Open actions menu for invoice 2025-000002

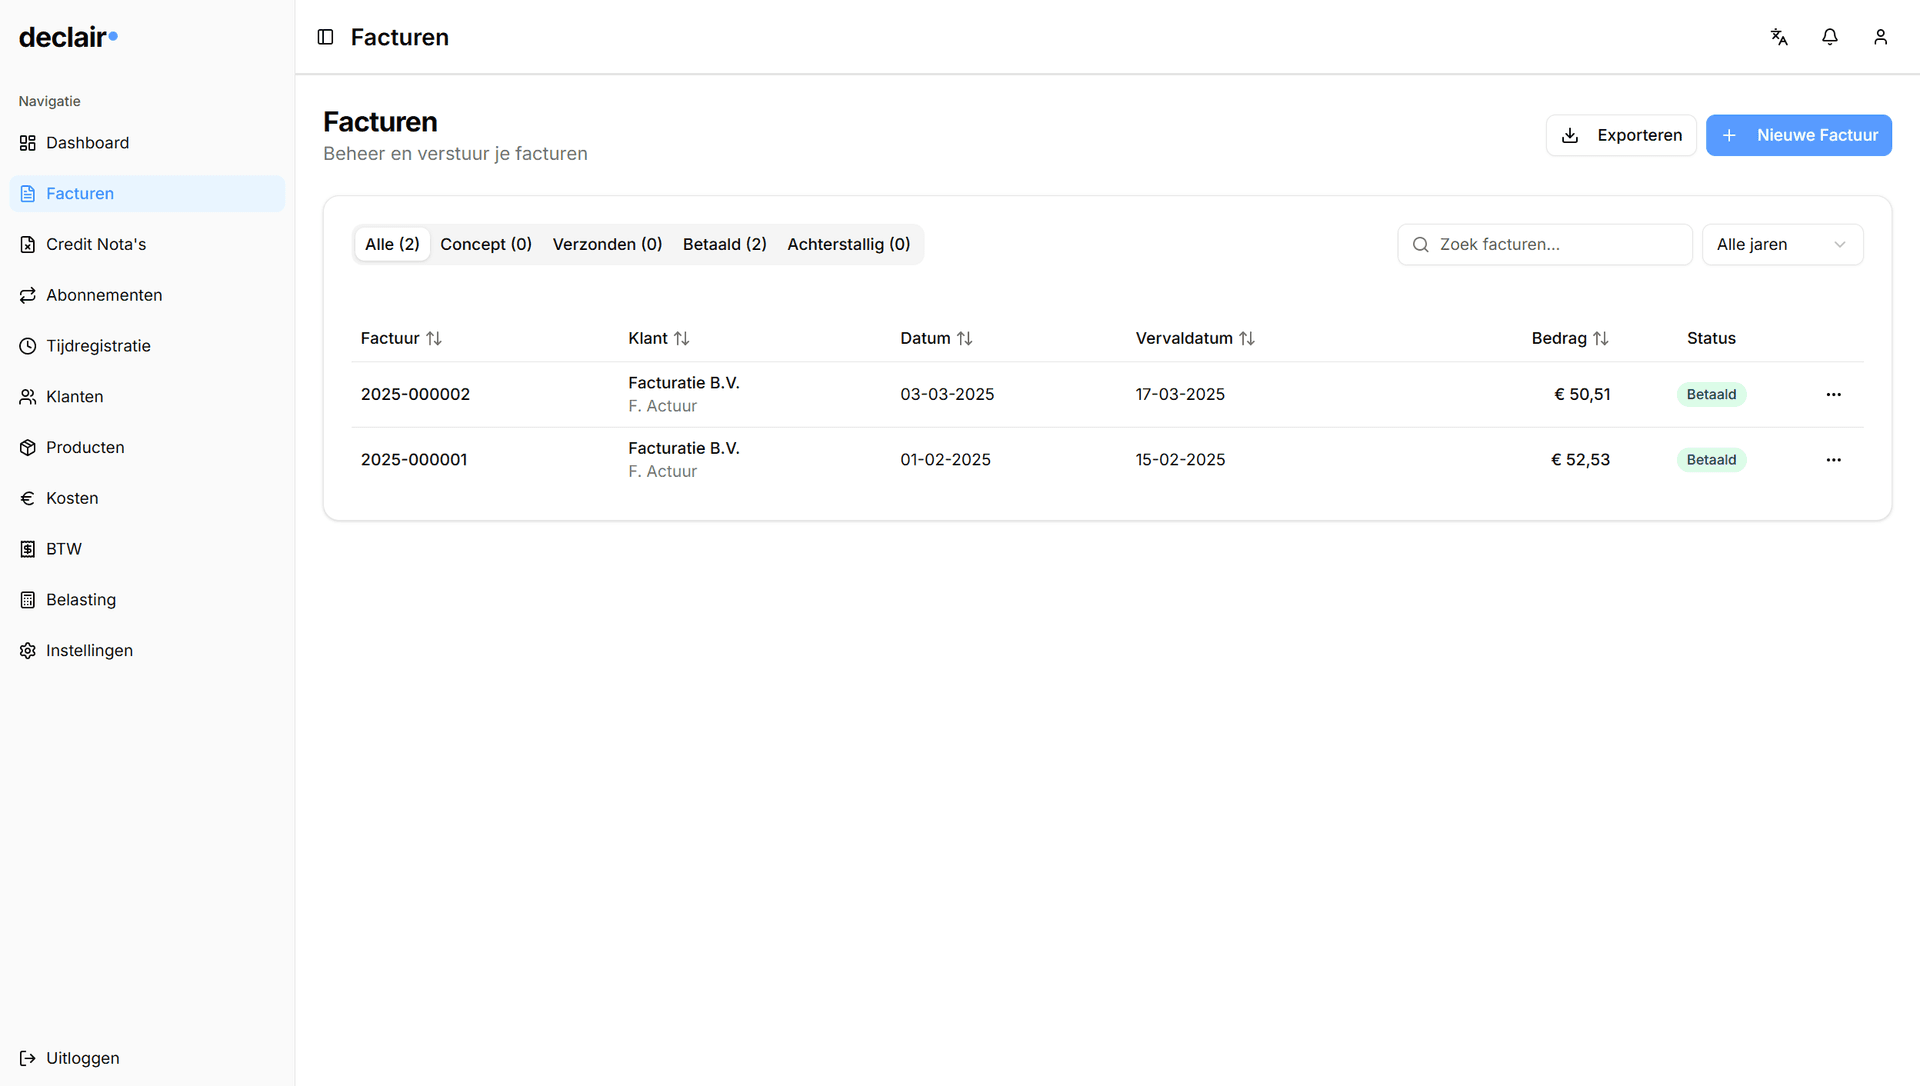1833,394
